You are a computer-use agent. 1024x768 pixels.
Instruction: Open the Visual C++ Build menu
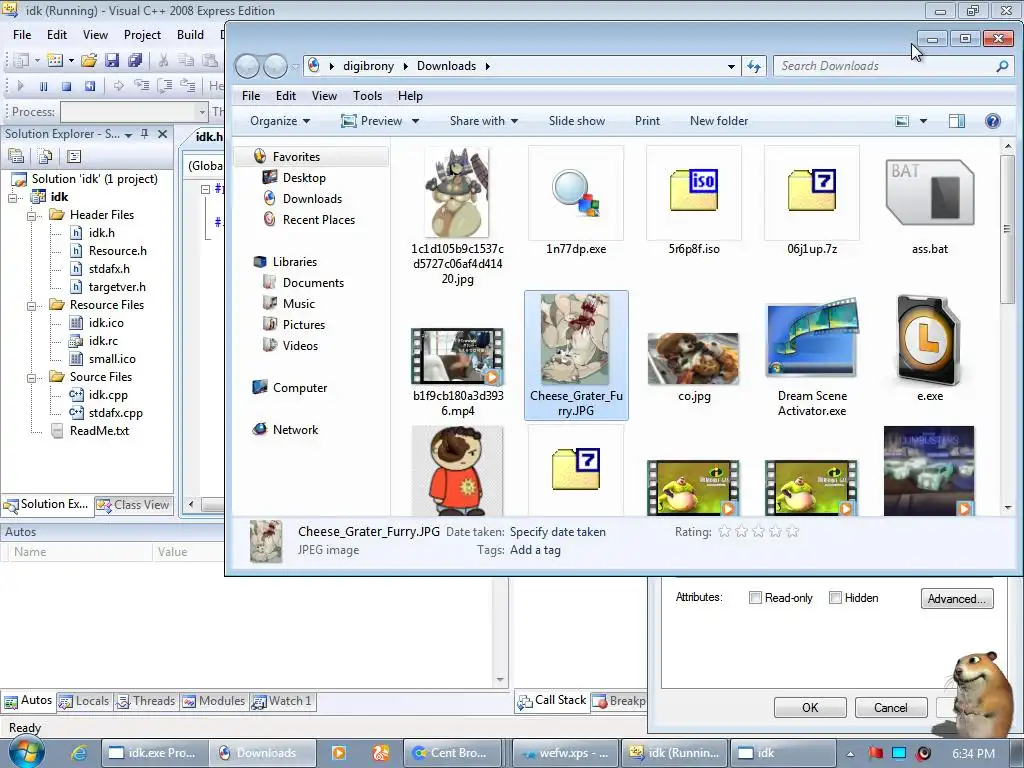tap(190, 35)
